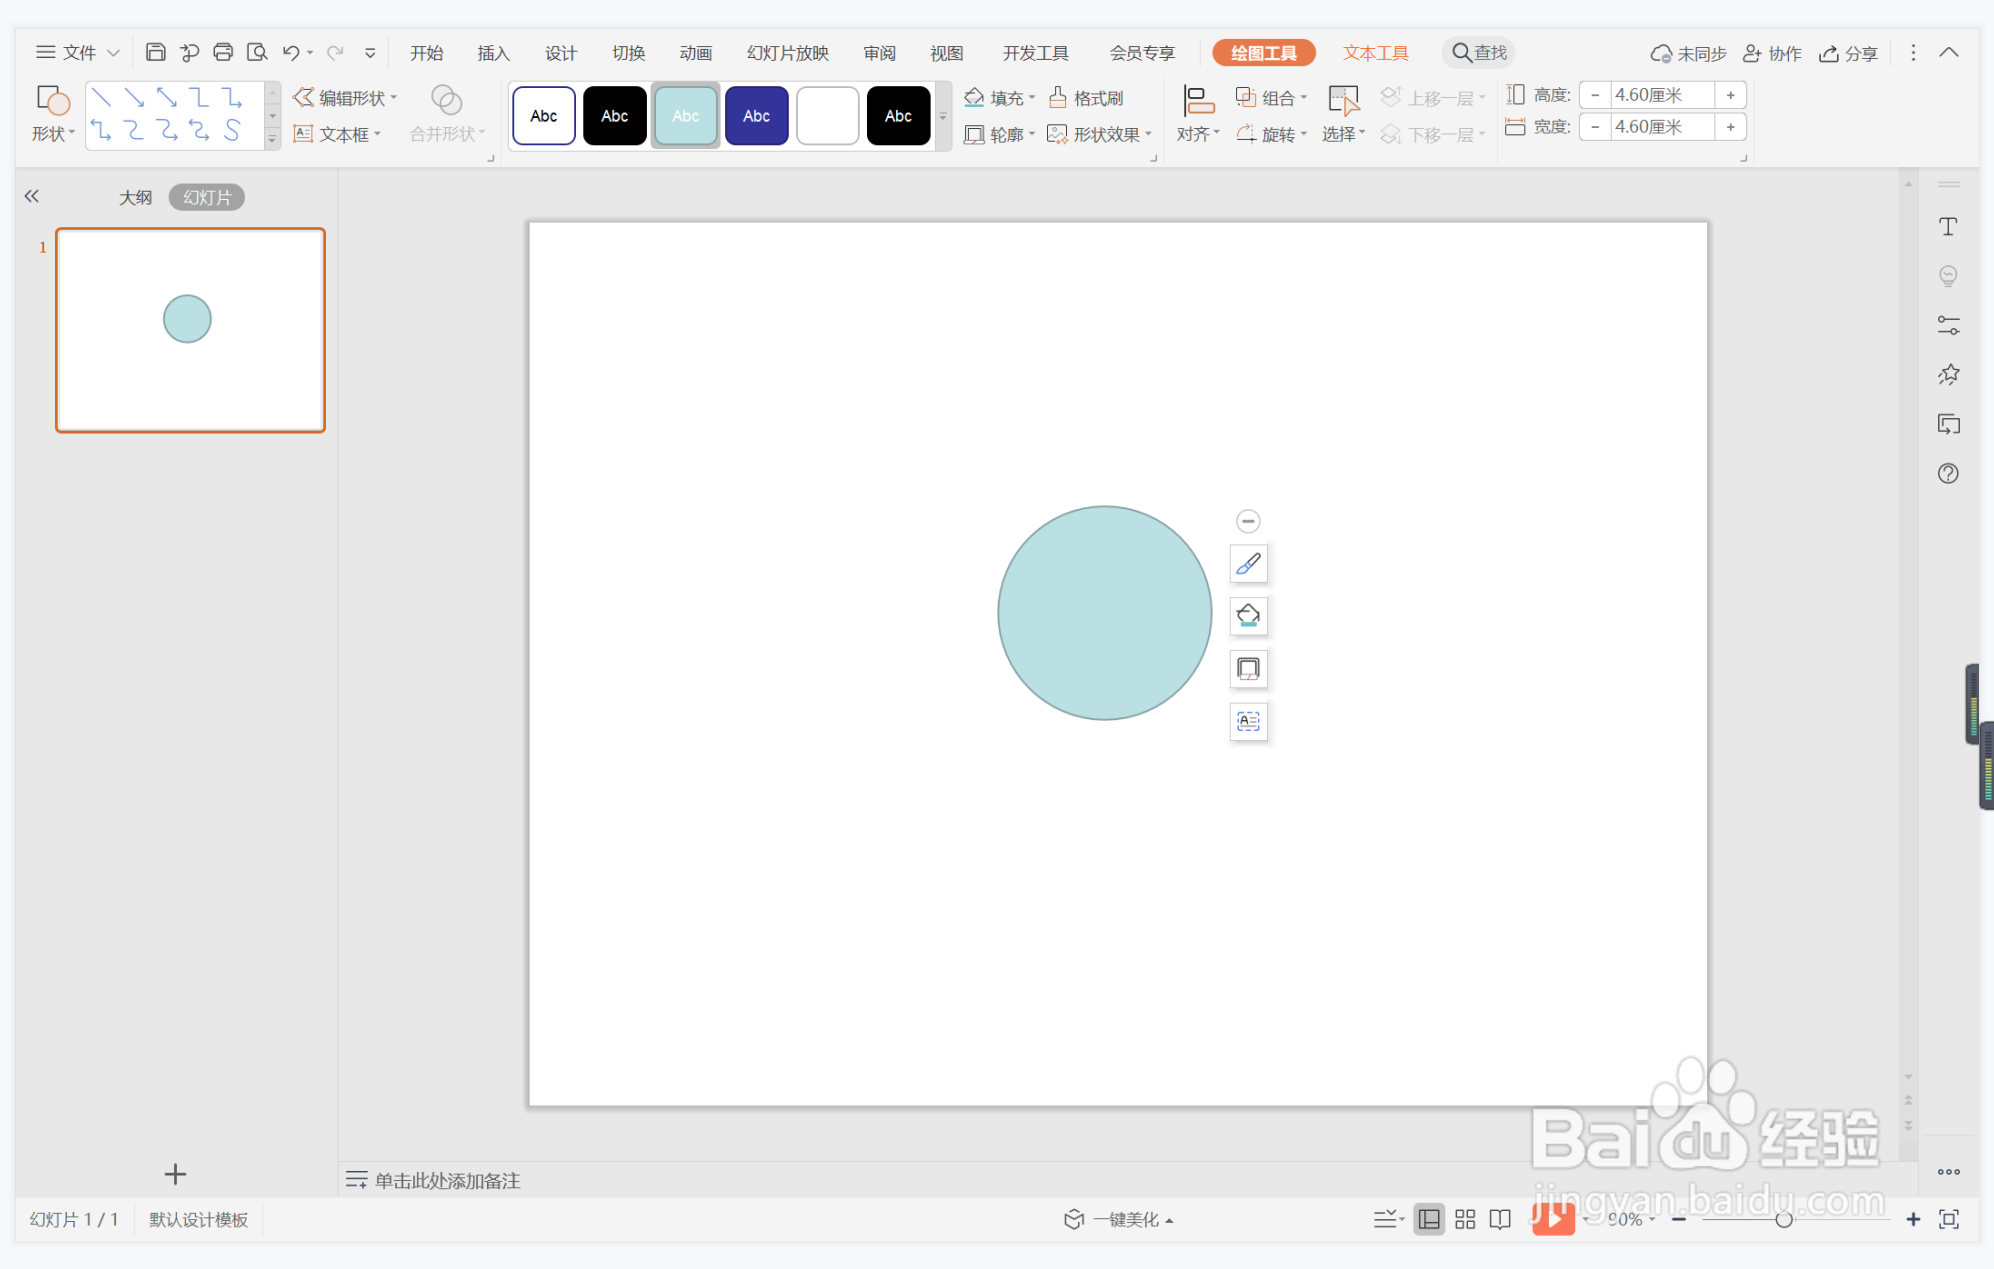
Task: Open the Animation (动画) ribbon tab
Action: pos(695,53)
